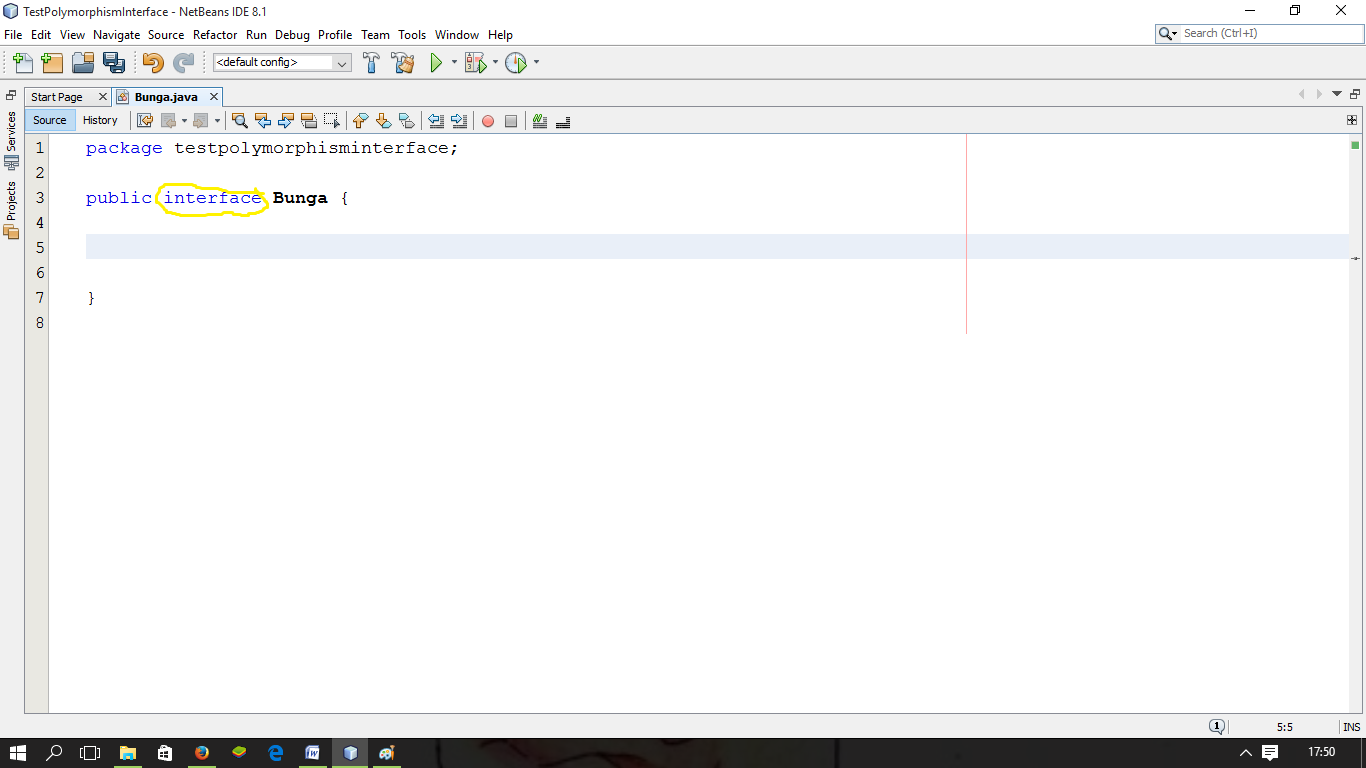Open the Refactor menu
The height and width of the screenshot is (768, 1366).
click(x=214, y=34)
